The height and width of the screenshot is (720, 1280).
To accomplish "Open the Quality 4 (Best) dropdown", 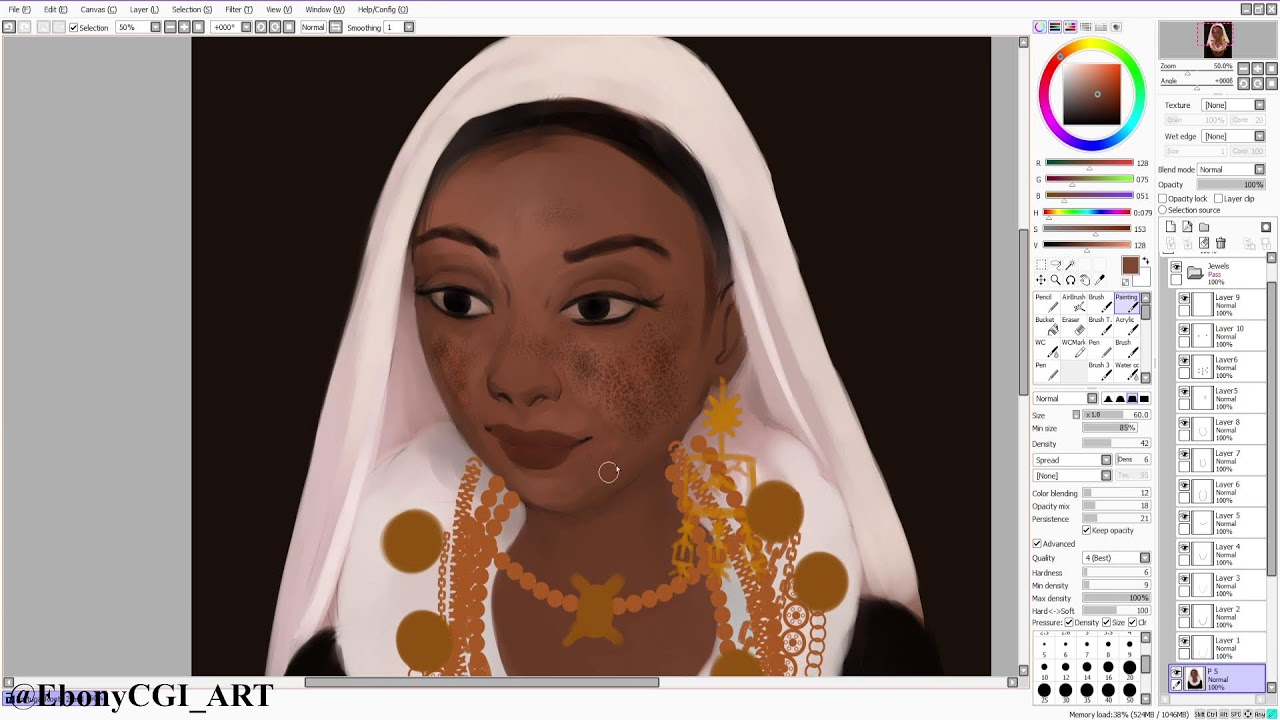I will click(1117, 558).
